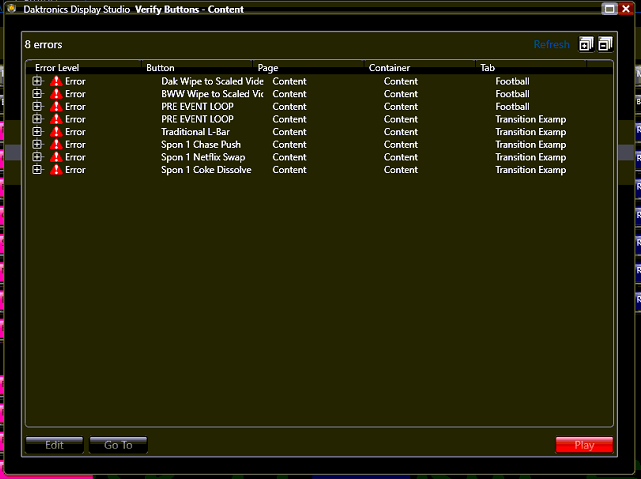This screenshot has height=479, width=641.
Task: Click the error icon for BWW Wipe row
Action: (x=56, y=94)
